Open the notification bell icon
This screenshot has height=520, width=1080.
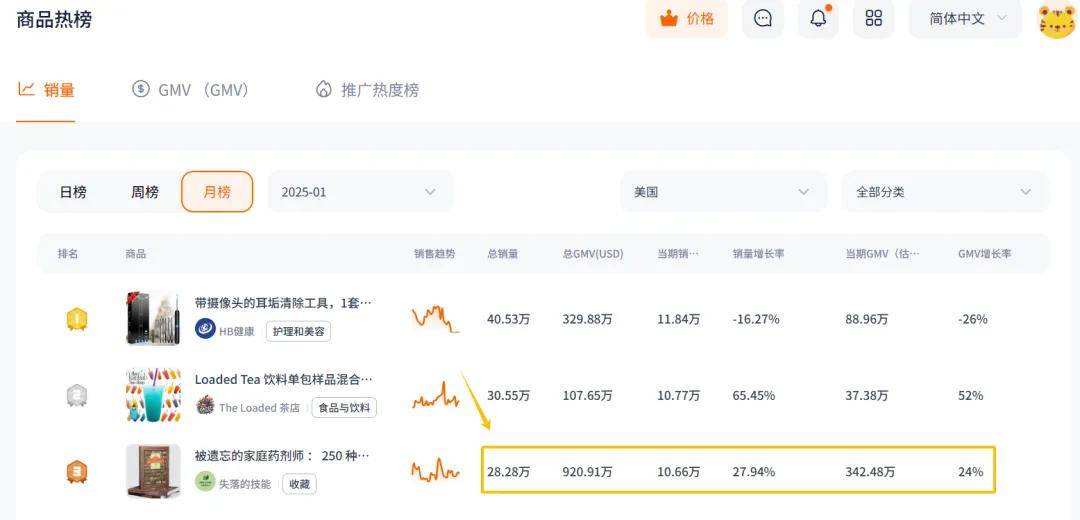pos(818,19)
